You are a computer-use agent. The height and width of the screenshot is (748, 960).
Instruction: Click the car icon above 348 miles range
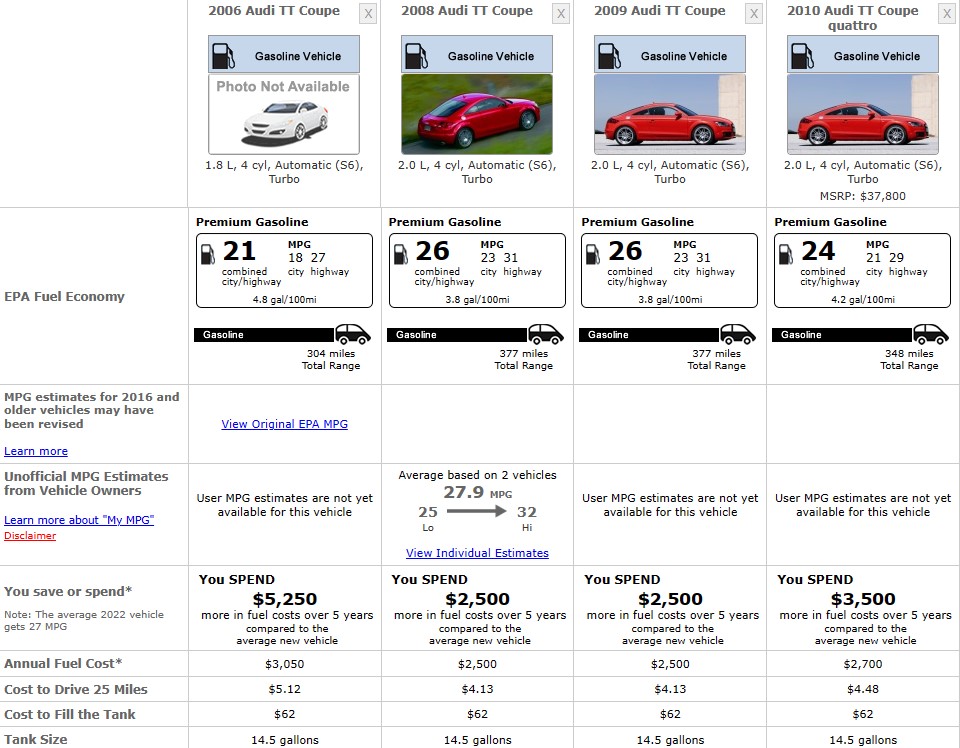931,334
